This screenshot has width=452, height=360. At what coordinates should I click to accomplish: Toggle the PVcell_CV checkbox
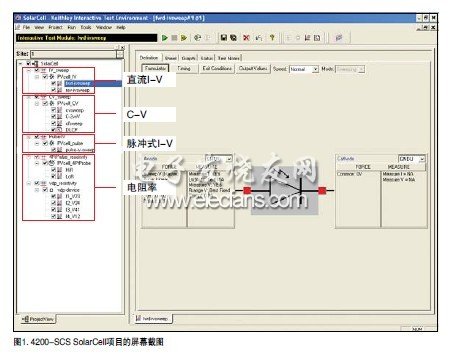click(45, 103)
